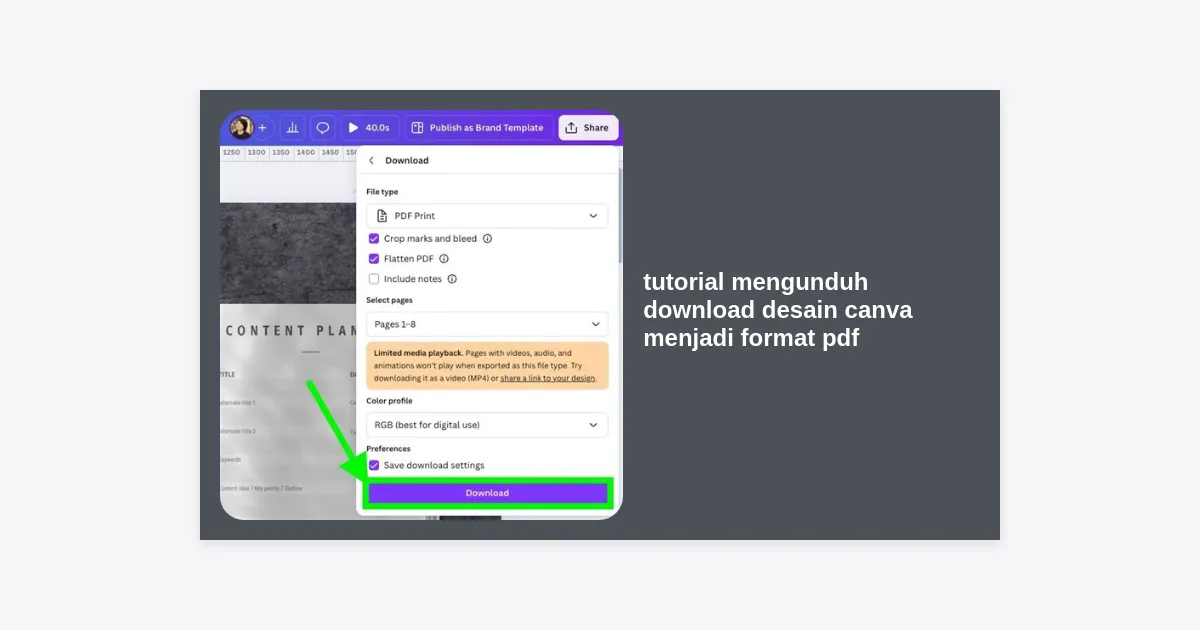Expand the Pages 1–8 selection dropdown
Viewport: 1200px width, 630px height.
487,324
